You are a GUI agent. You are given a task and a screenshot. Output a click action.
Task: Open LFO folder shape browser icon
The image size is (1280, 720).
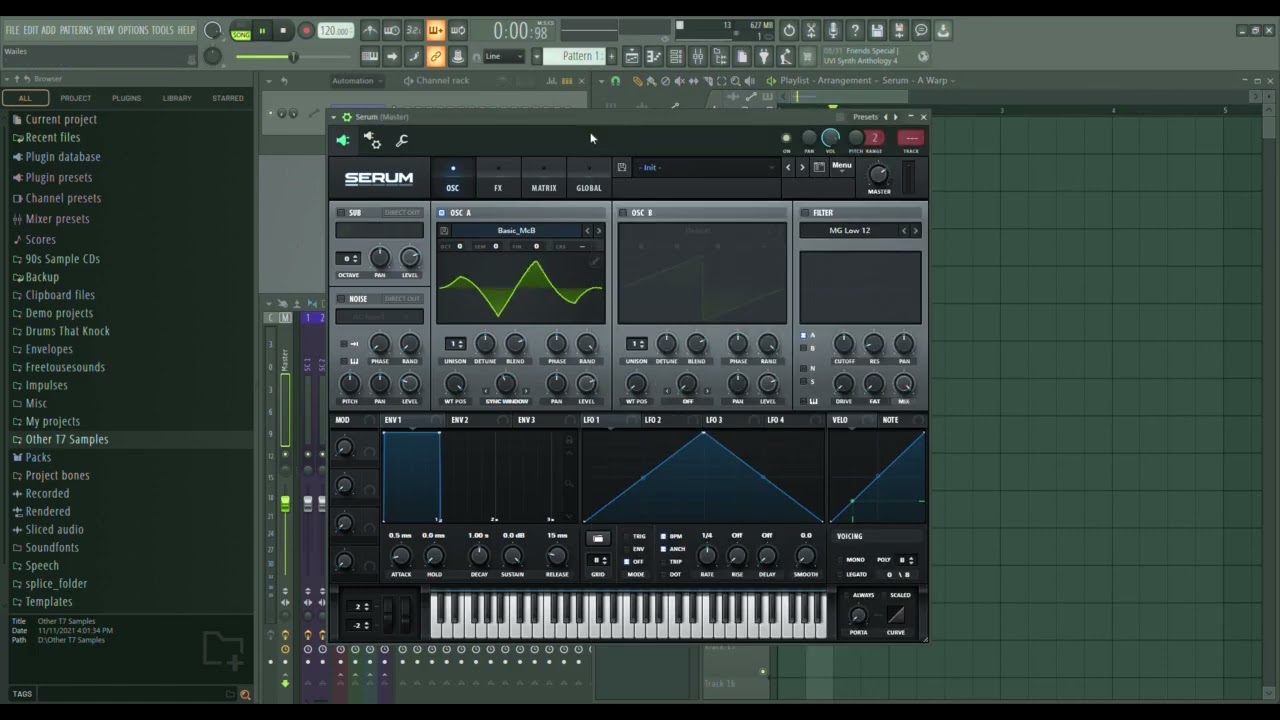[x=598, y=538]
